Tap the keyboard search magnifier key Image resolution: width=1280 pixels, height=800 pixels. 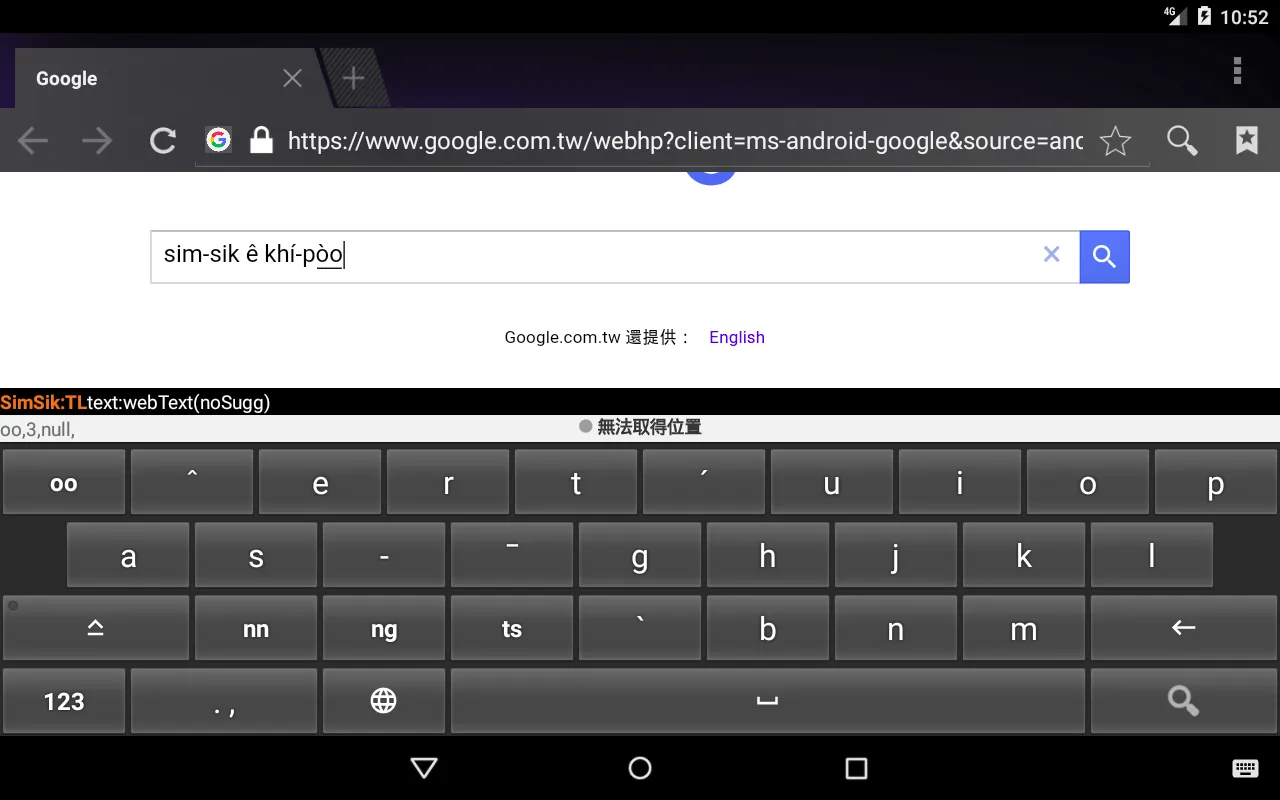coord(1184,701)
